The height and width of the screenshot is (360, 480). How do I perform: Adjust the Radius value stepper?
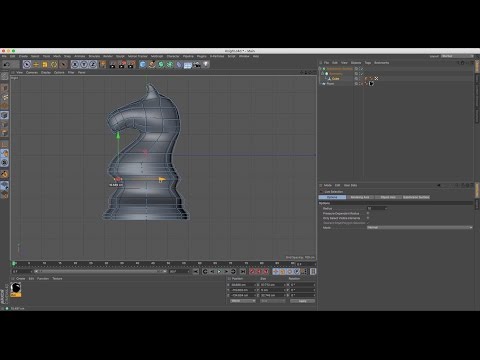(x=386, y=208)
